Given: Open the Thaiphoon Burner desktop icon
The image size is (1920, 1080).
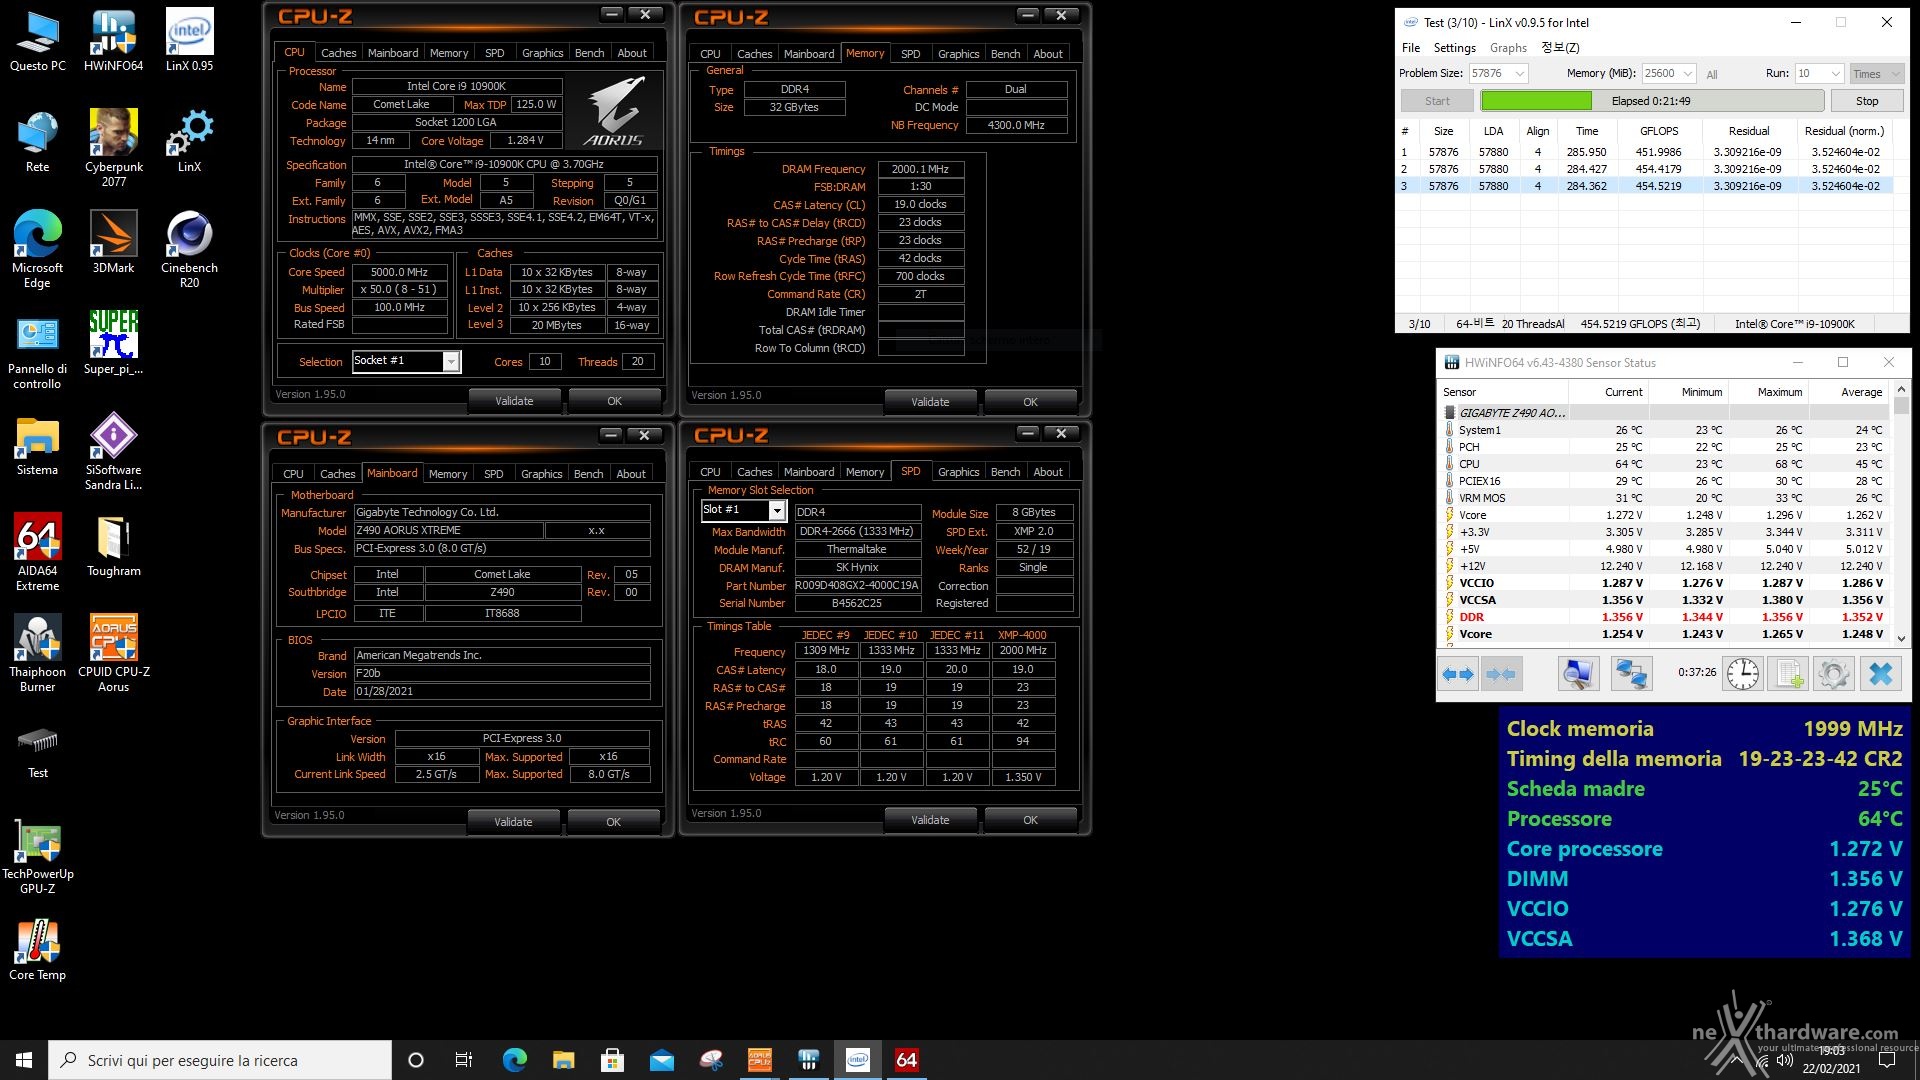Looking at the screenshot, I should [37, 654].
